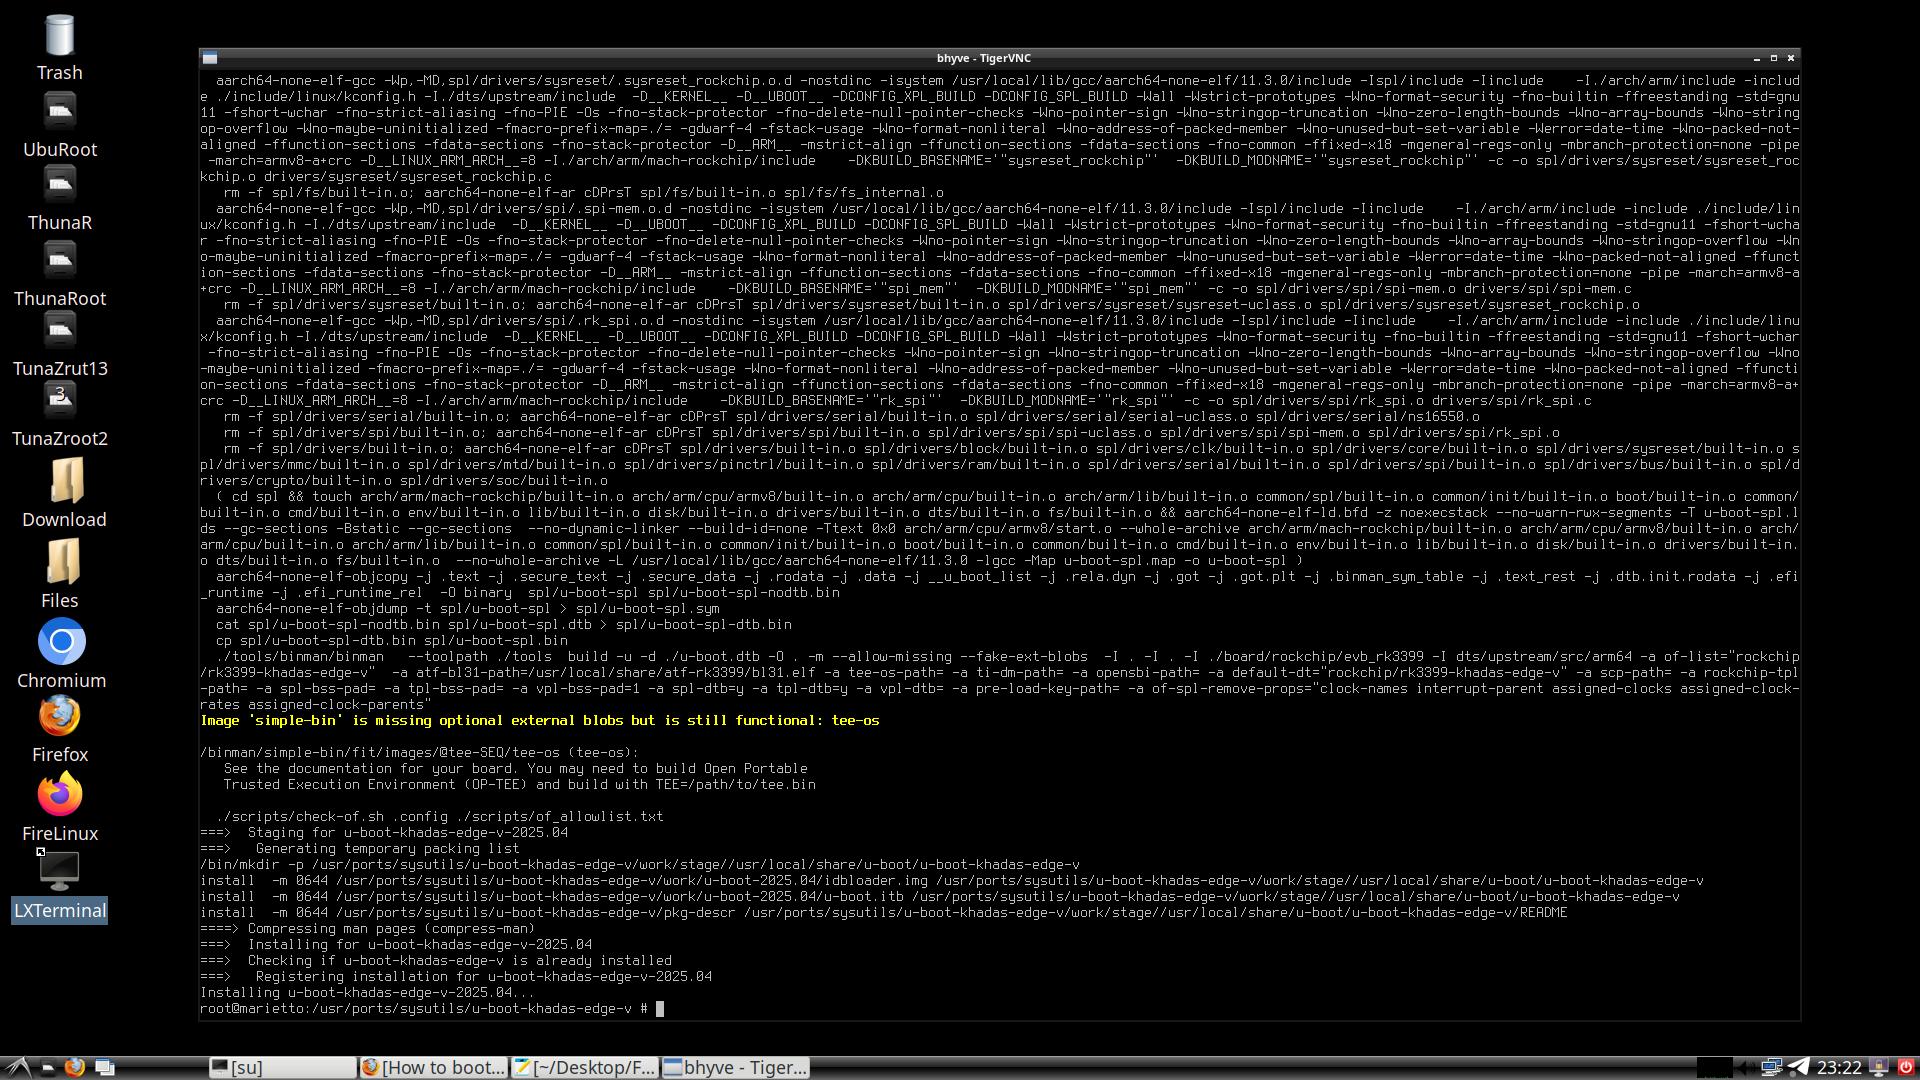Launch FireLinux from the desktop

(59, 795)
